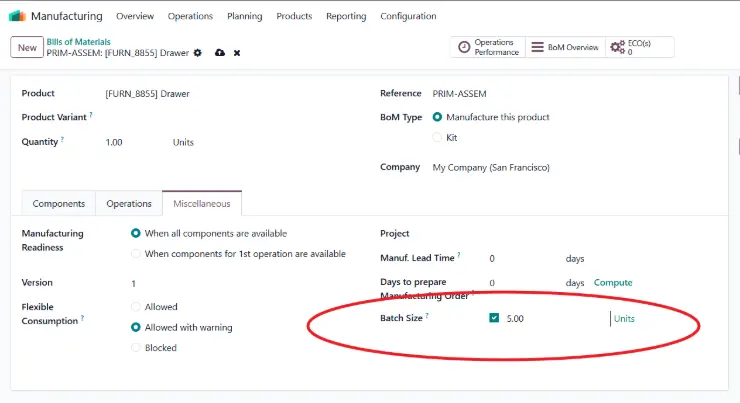Click the New button
The width and height of the screenshot is (740, 403).
click(27, 47)
